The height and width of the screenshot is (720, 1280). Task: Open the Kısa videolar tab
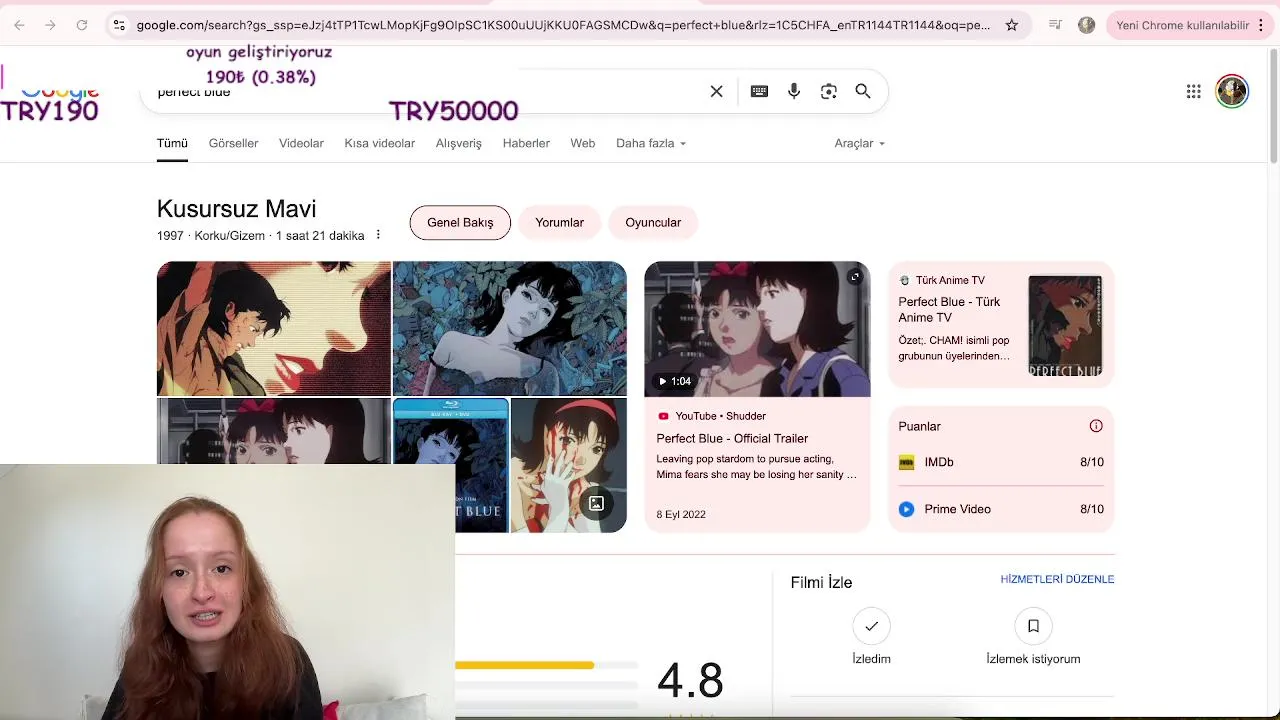pos(379,143)
